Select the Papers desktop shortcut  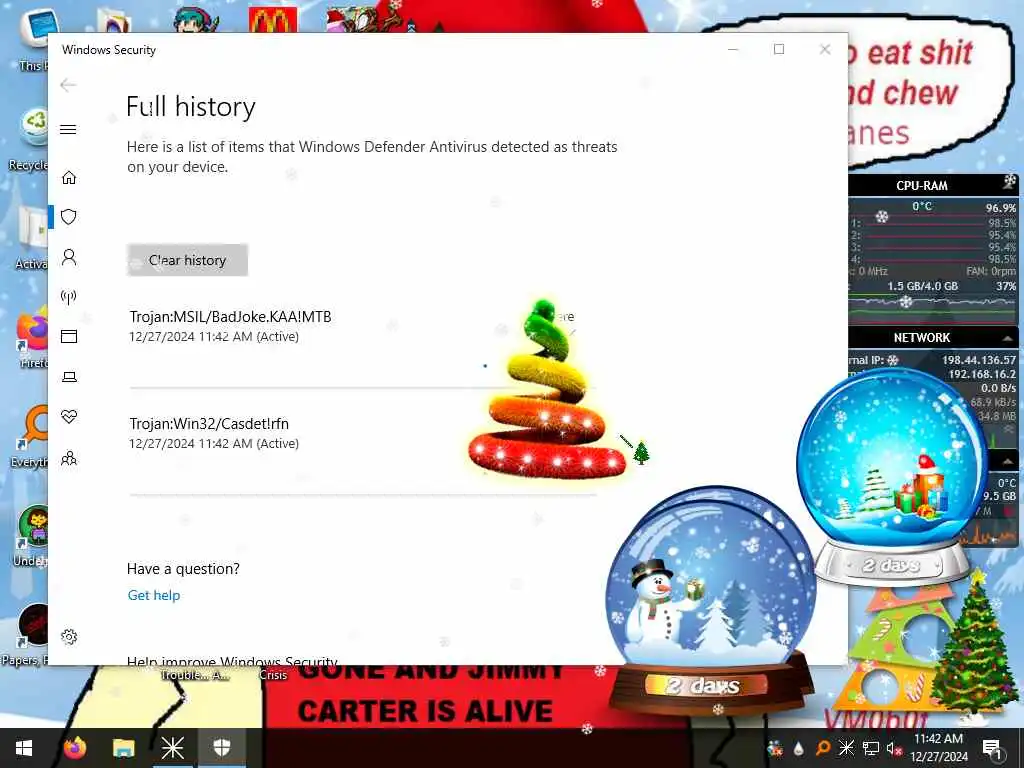(x=26, y=635)
